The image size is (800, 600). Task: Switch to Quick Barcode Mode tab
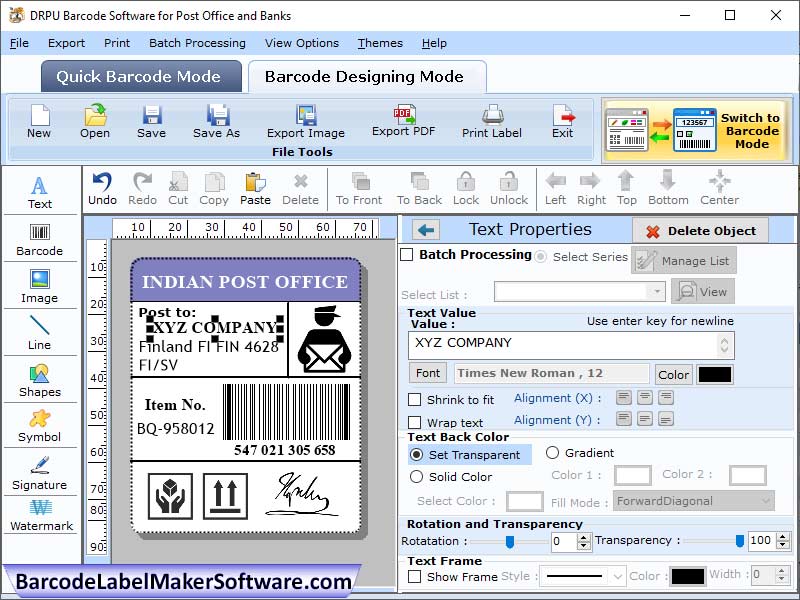[x=141, y=77]
